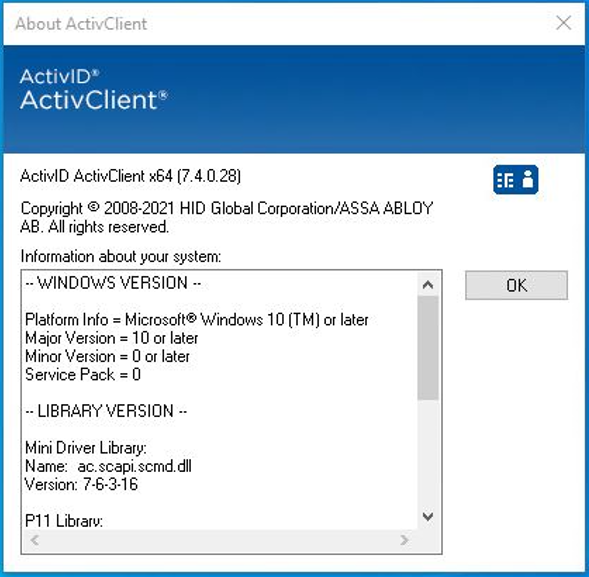This screenshot has width=589, height=577.
Task: Click the vertical scrollbar thumb
Action: 428,348
